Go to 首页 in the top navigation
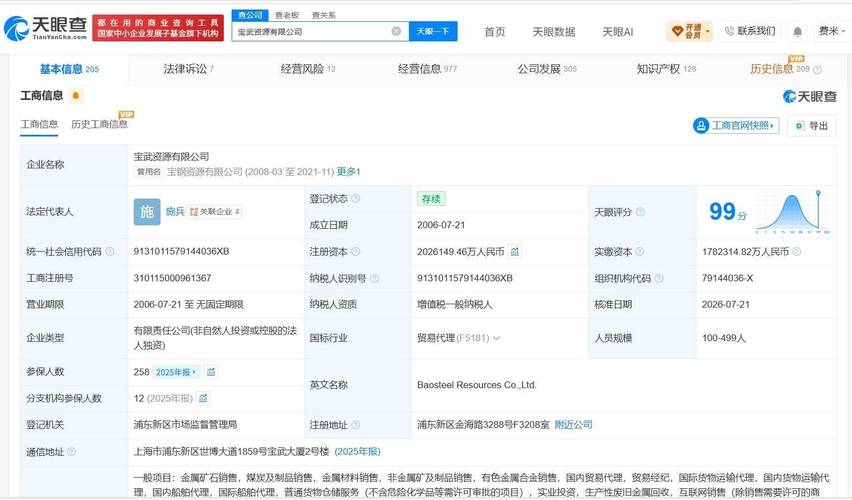852x500 pixels. click(494, 32)
